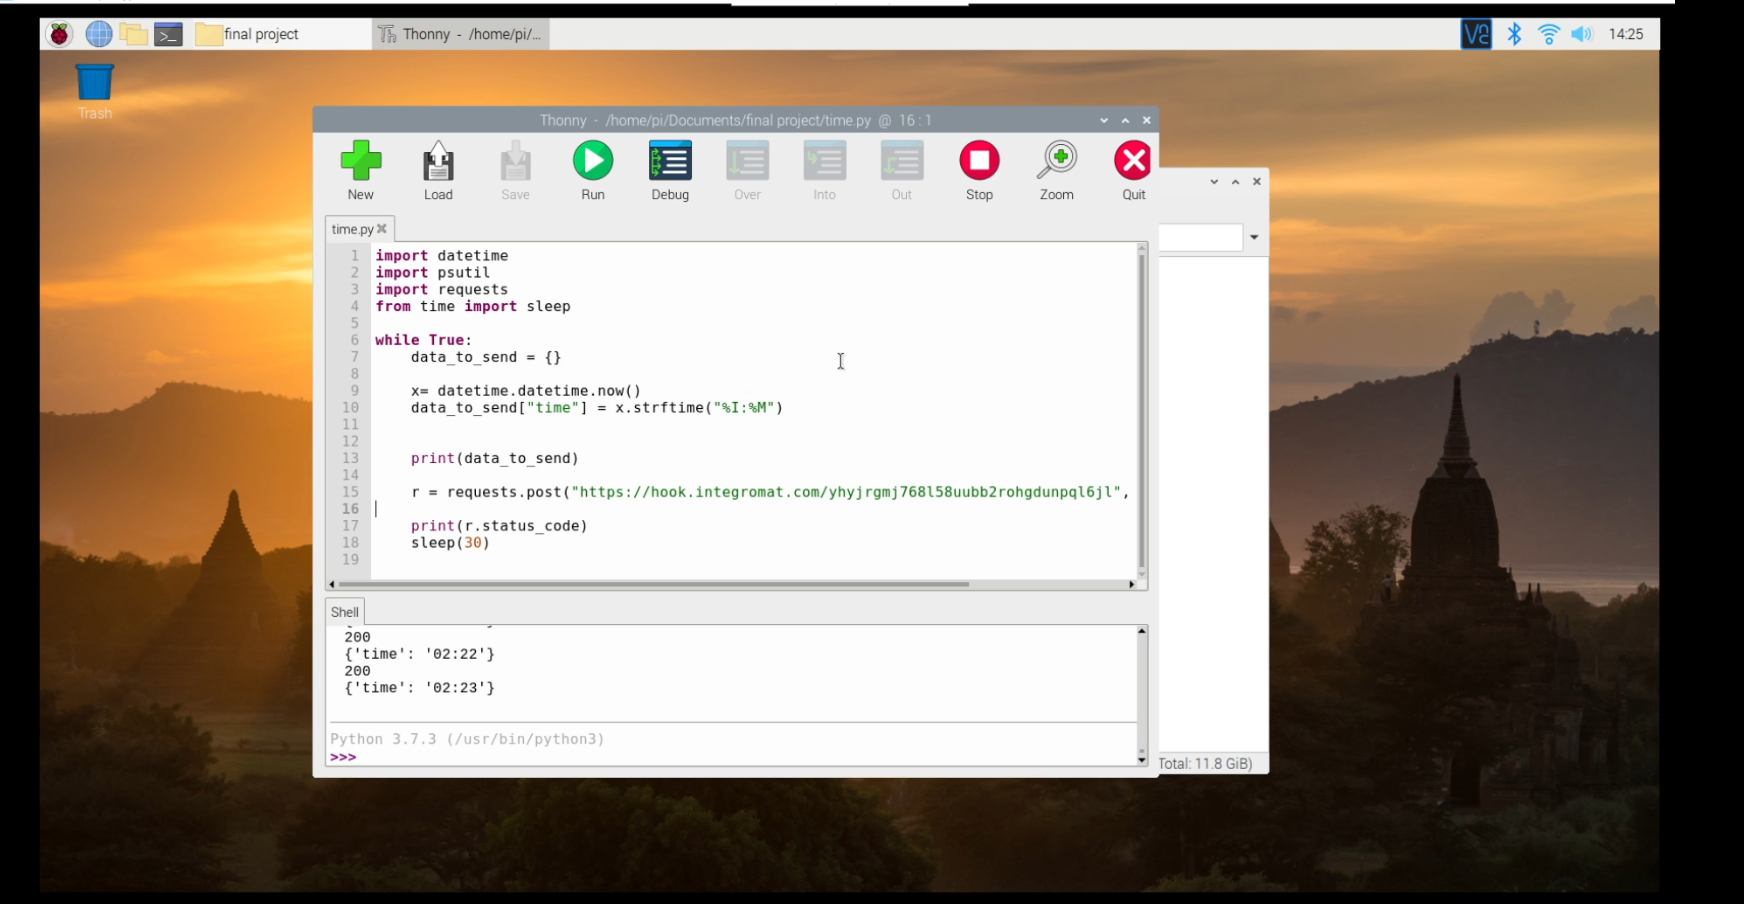Open the VNC server tray icon

[1476, 34]
